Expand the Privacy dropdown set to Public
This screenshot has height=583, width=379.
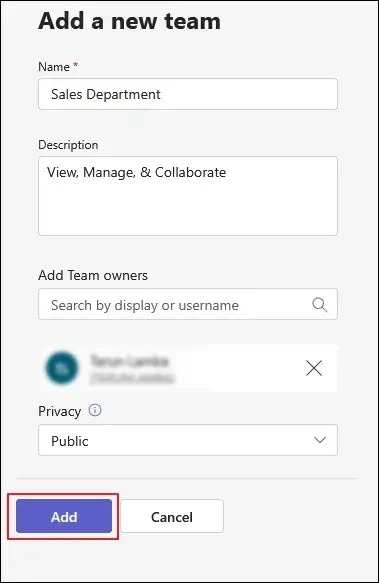click(x=188, y=440)
